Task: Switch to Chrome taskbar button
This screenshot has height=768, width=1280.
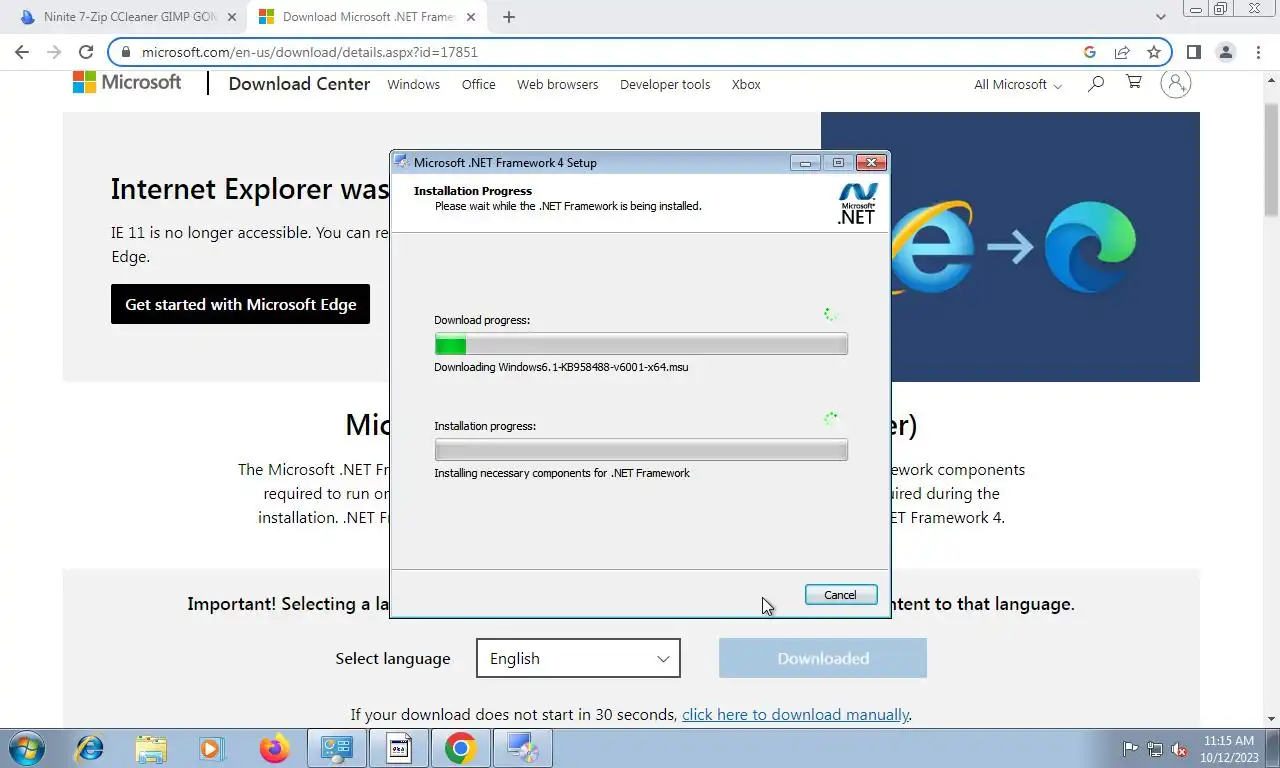Action: tap(460, 748)
